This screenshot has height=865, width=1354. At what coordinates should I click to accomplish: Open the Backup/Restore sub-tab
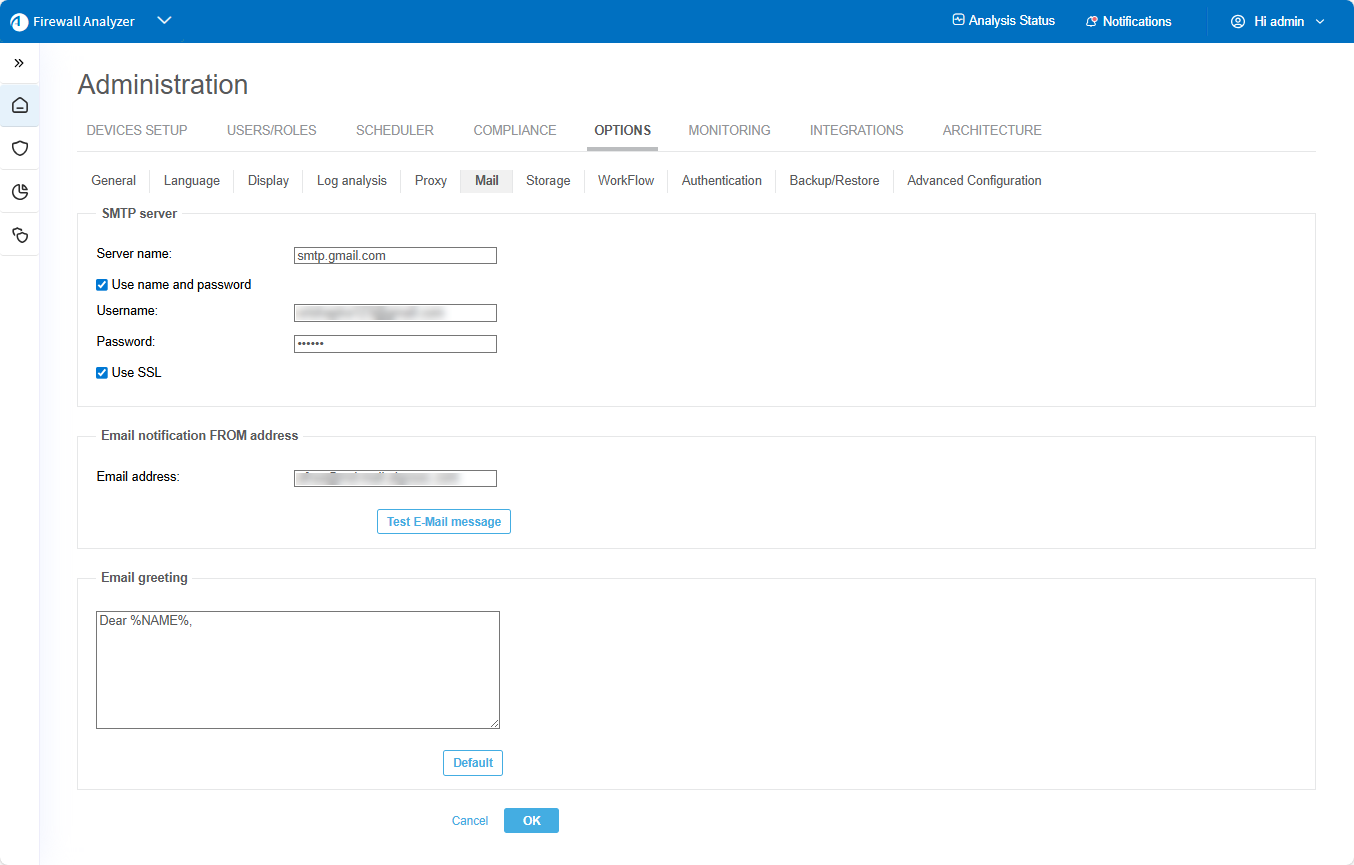[834, 181]
